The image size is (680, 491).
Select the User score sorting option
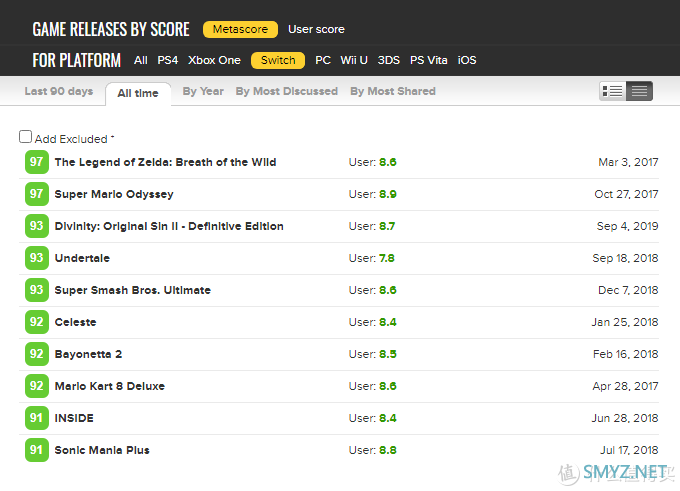coord(316,29)
